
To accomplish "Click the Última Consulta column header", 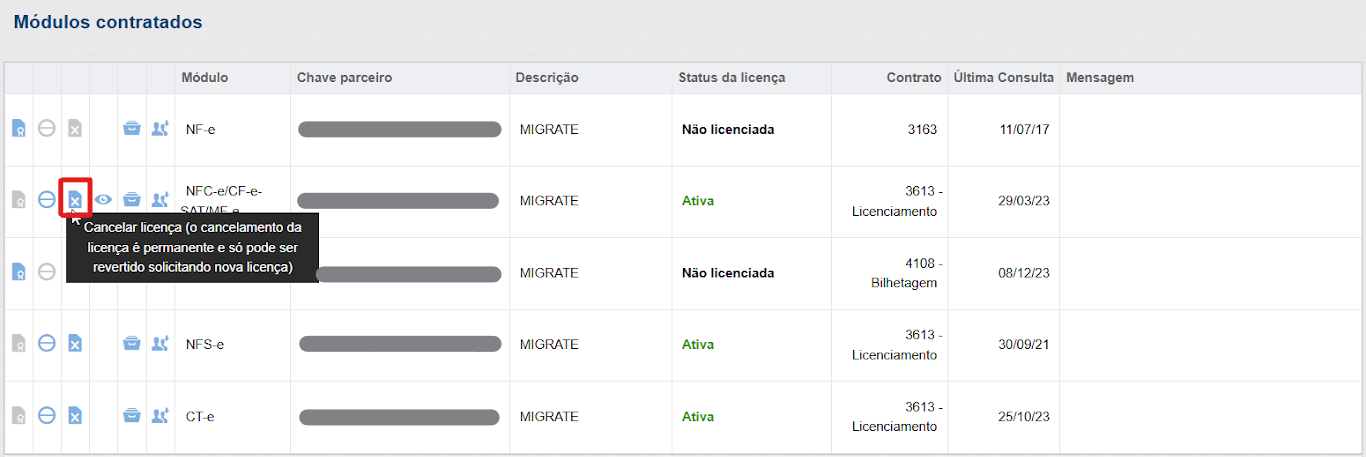I will pos(1003,78).
